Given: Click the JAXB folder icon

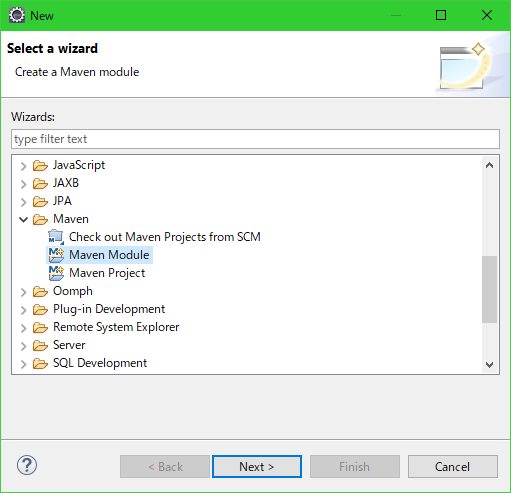Looking at the screenshot, I should point(40,183).
